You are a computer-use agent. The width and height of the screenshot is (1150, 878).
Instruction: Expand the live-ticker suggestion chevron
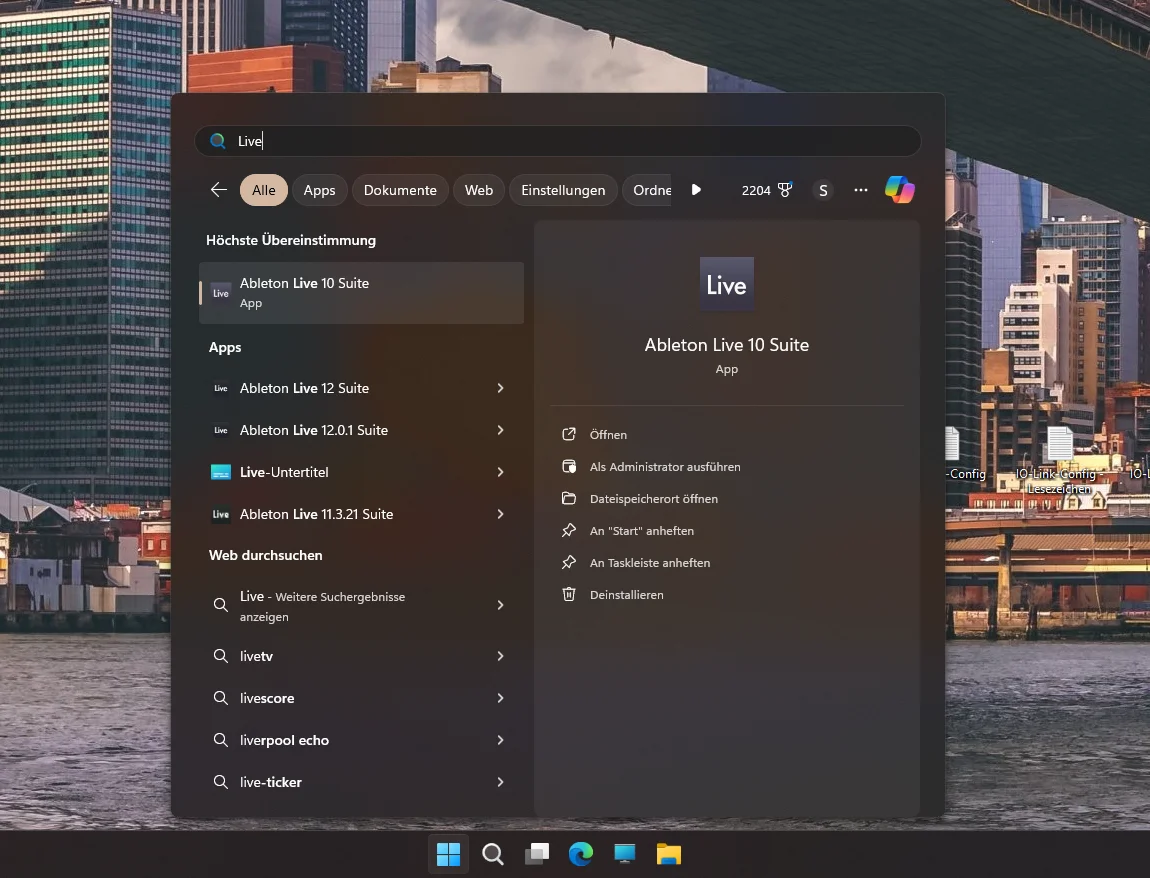click(500, 782)
